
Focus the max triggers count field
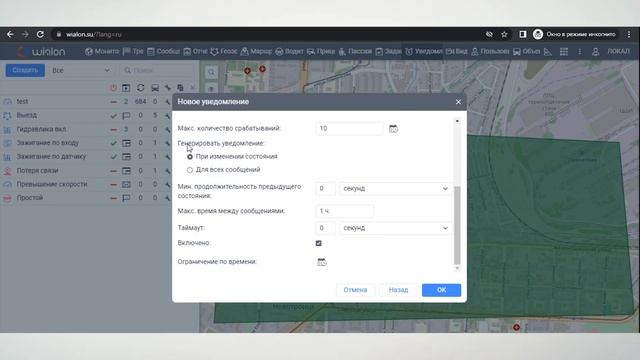tap(349, 129)
